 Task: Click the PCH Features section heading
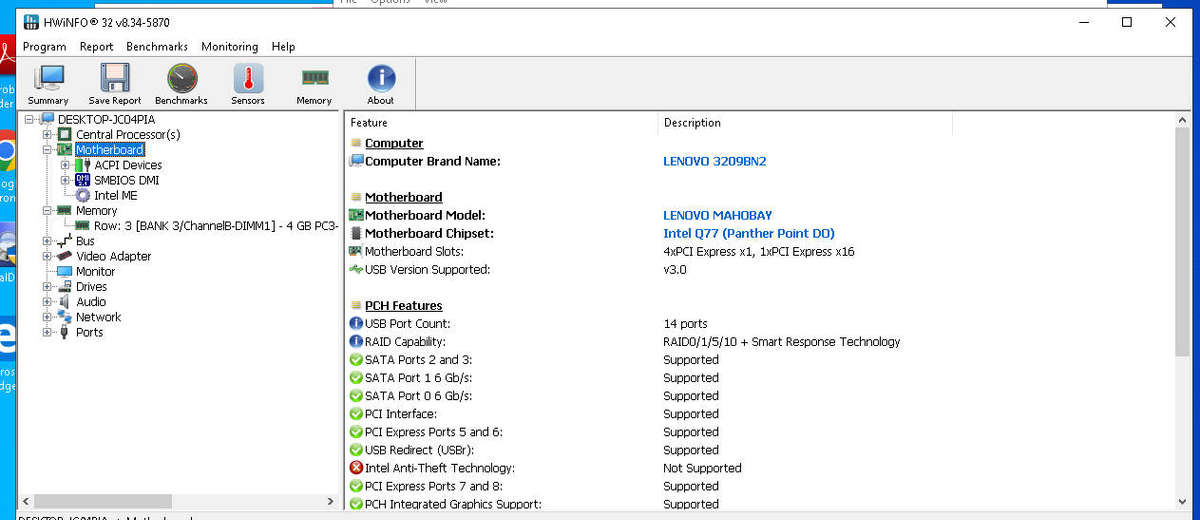pyautogui.click(x=403, y=305)
